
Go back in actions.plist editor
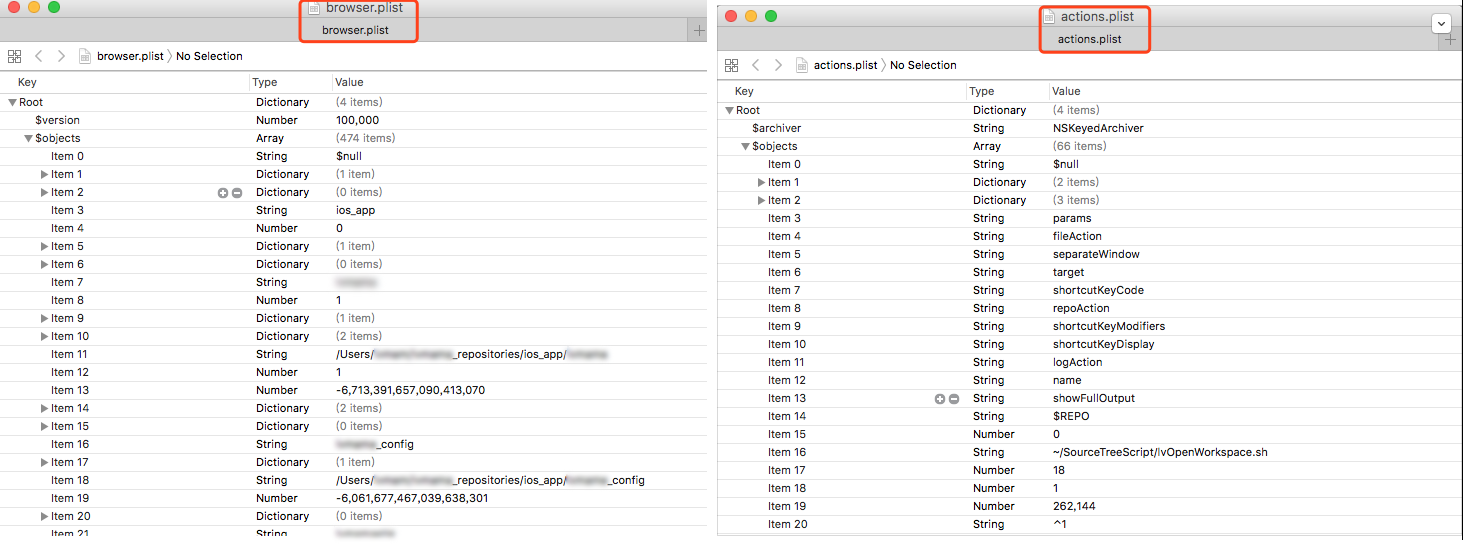point(756,65)
